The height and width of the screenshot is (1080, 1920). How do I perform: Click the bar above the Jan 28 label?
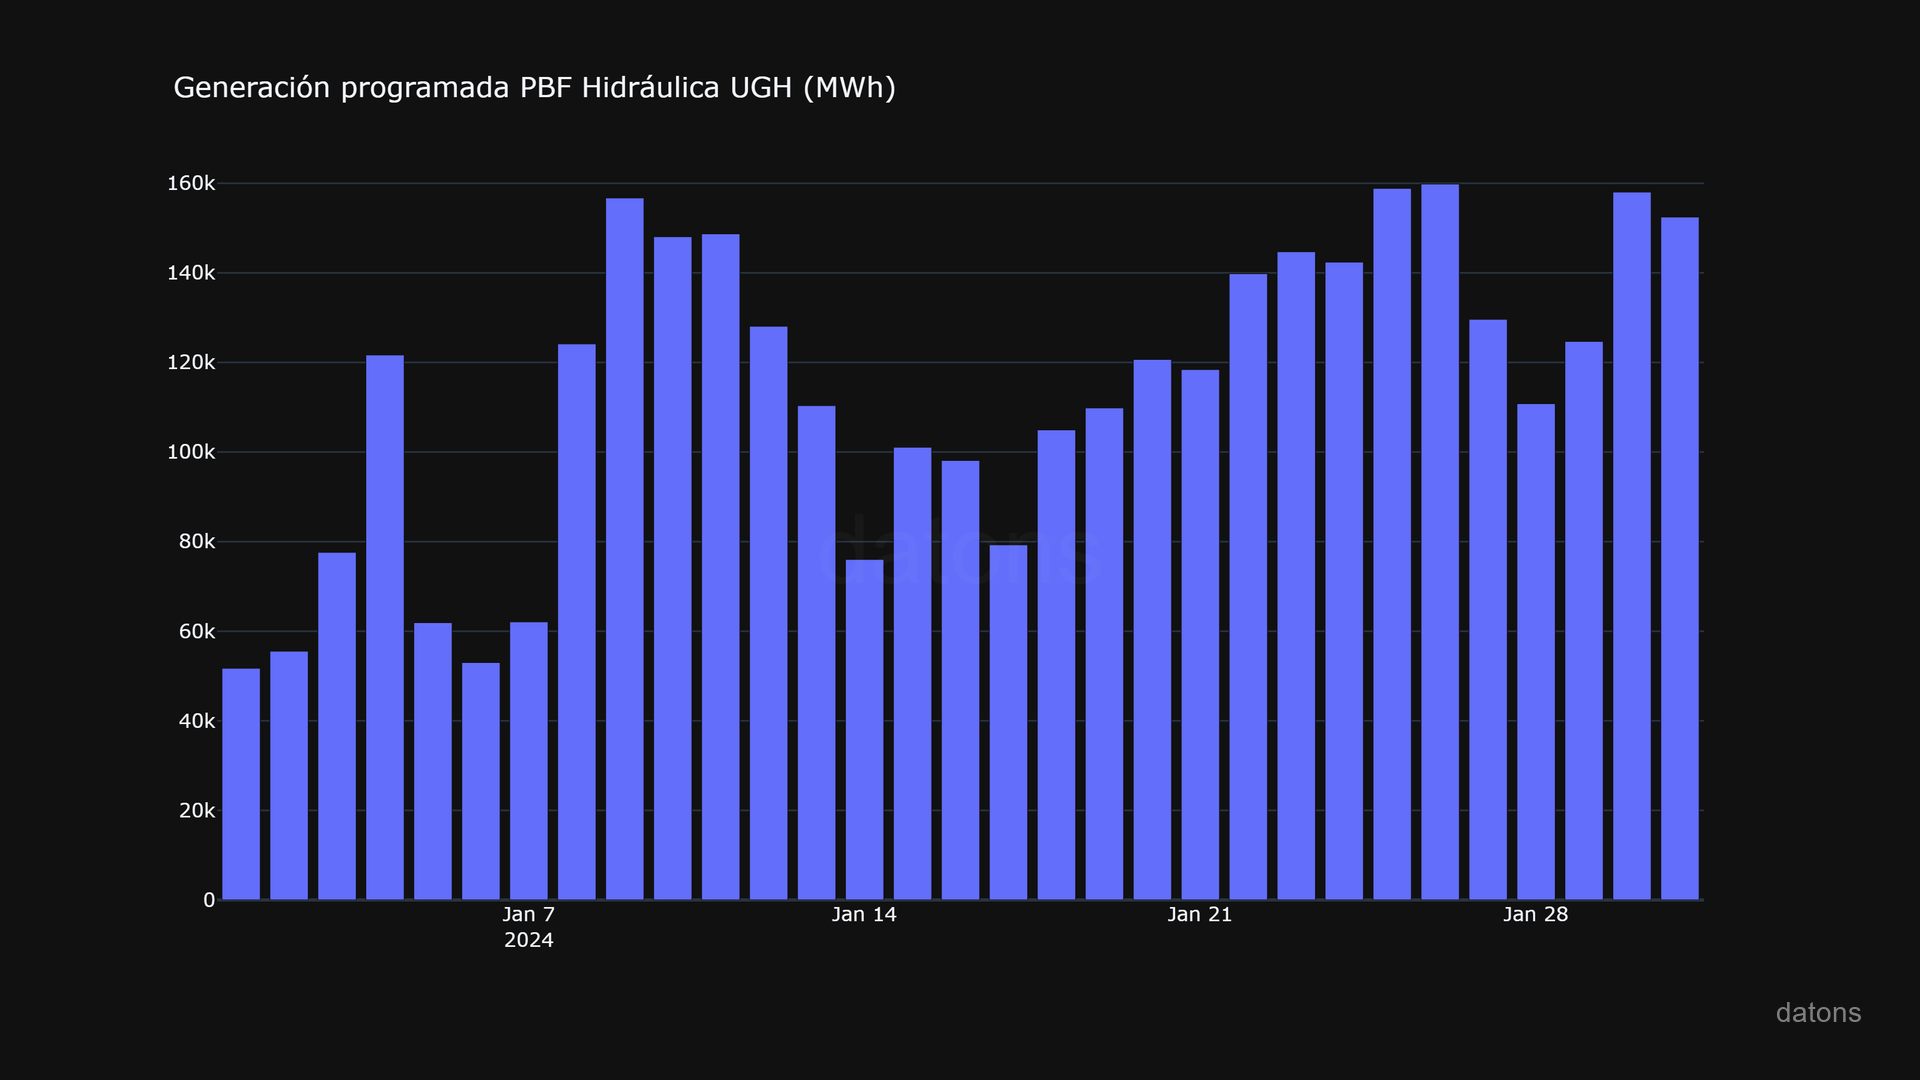click(1536, 650)
